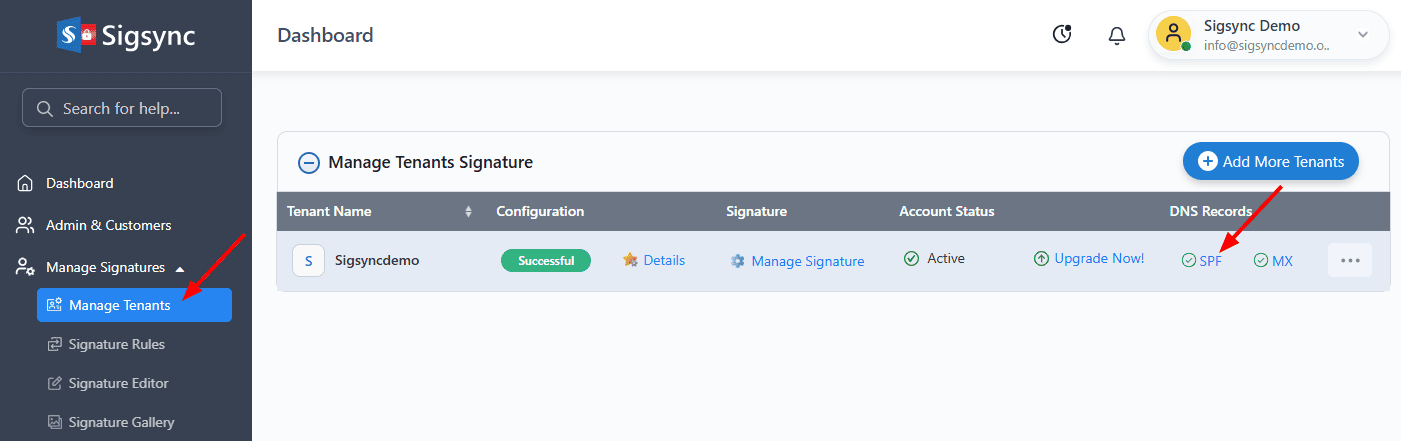Open the notifications bell icon

click(1117, 36)
